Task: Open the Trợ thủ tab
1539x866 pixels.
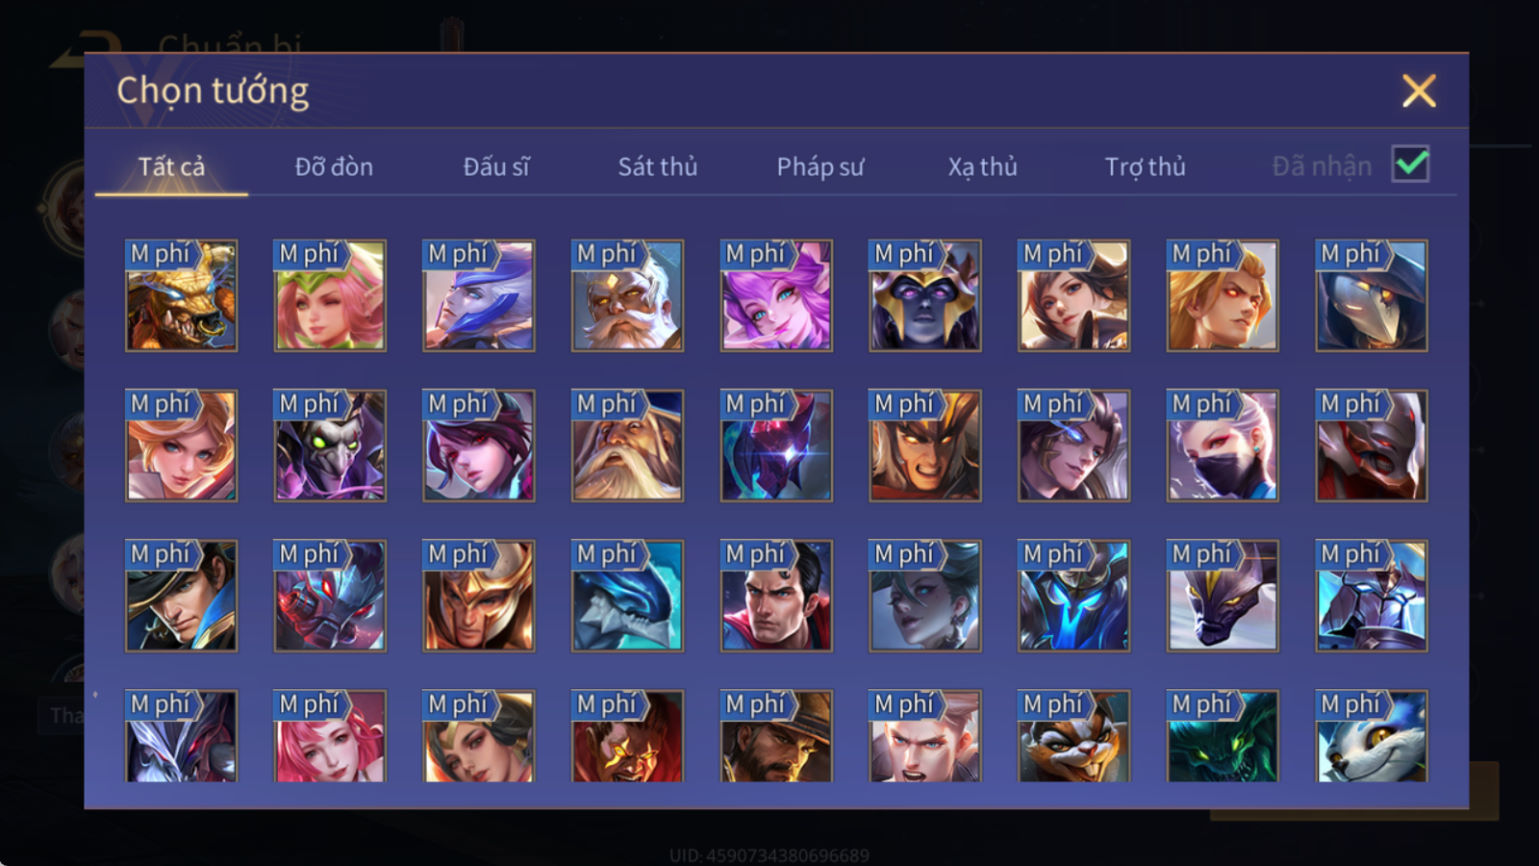Action: [x=1145, y=167]
